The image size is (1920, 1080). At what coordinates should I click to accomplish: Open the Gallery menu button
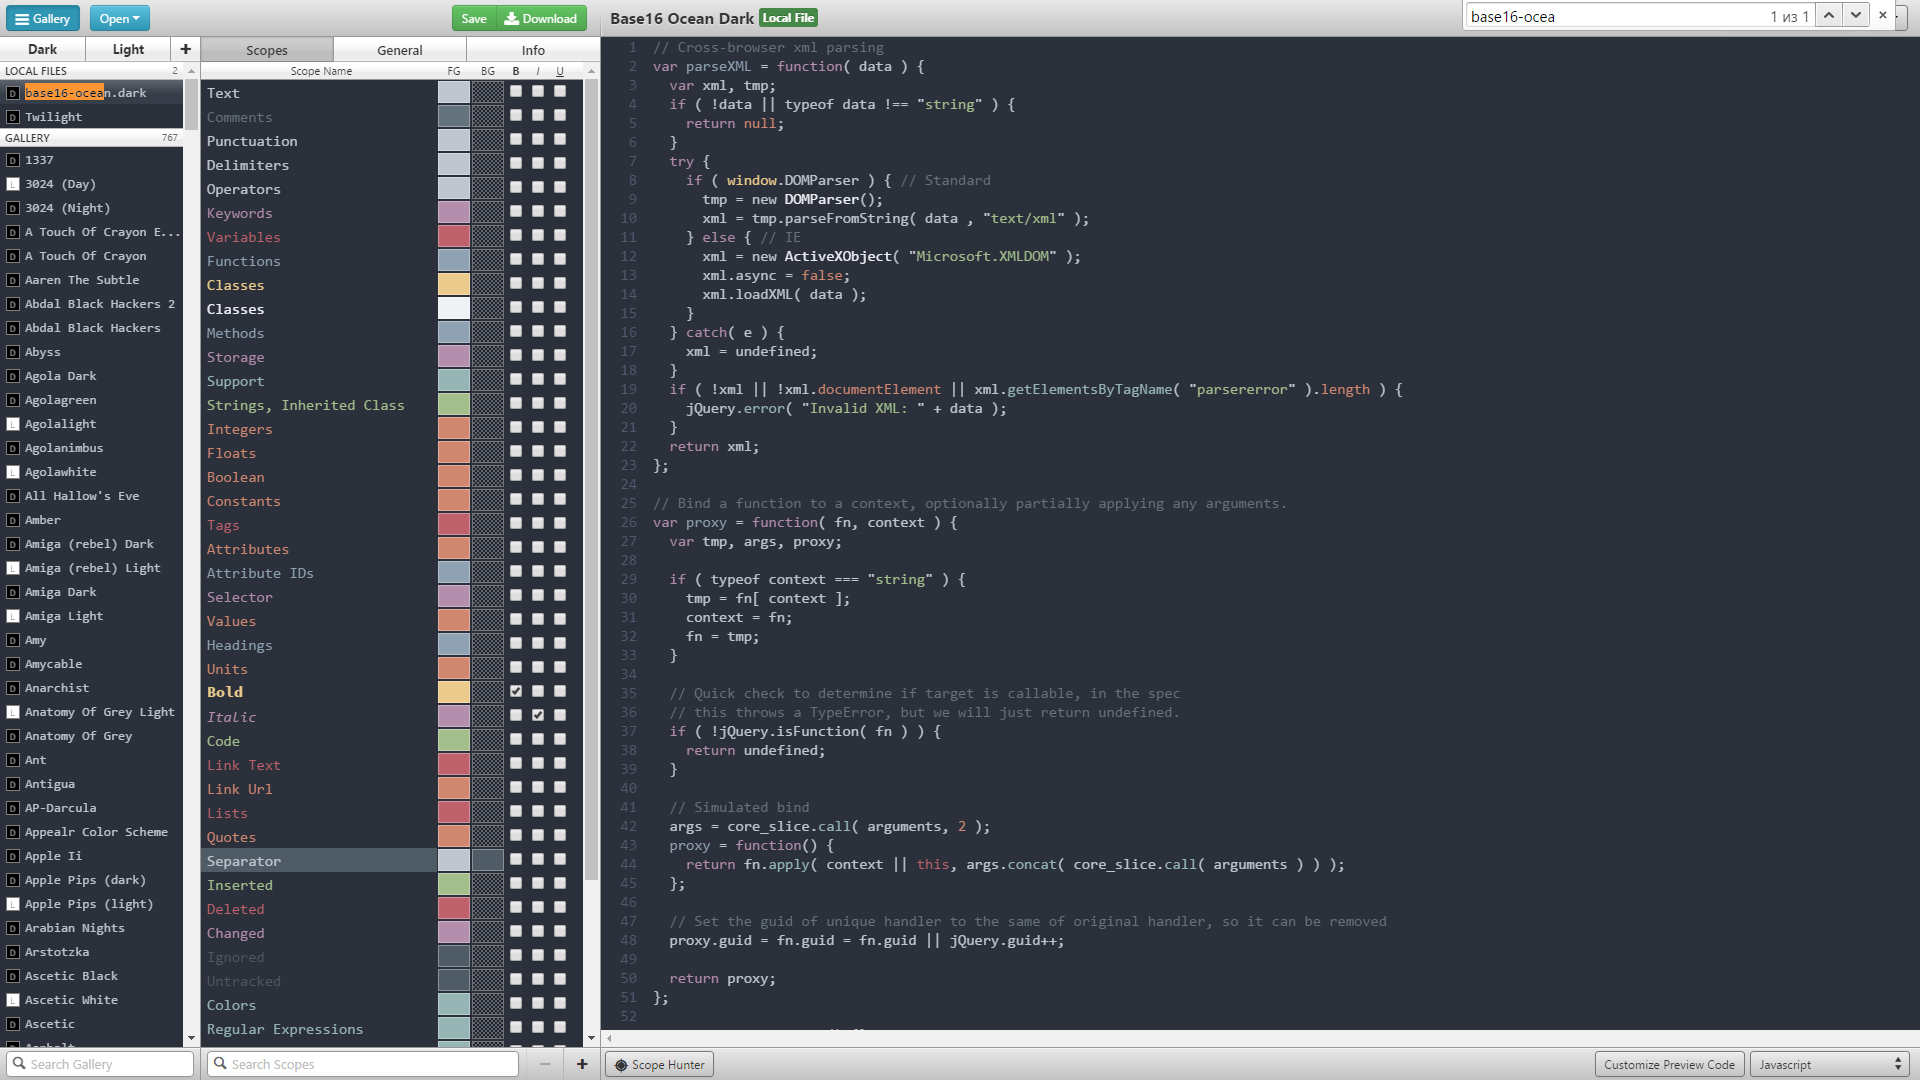(x=42, y=18)
